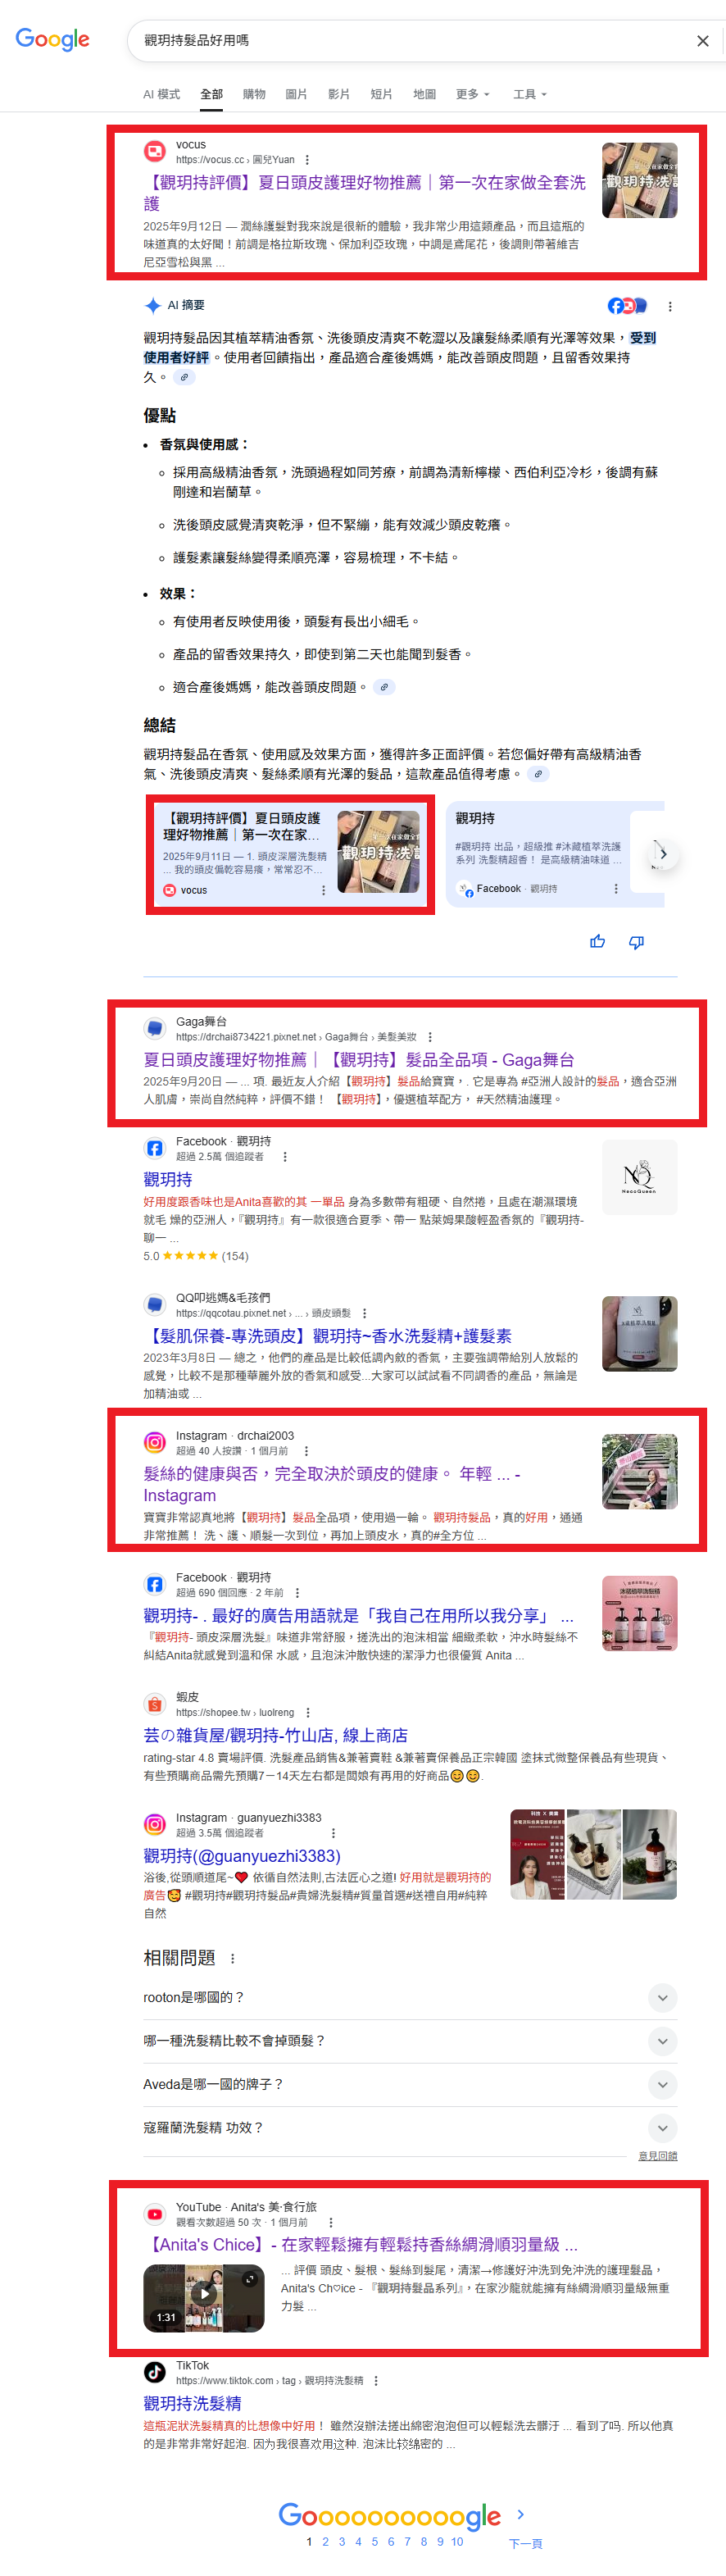
Task: Open the 工具 dropdown
Action: point(530,94)
